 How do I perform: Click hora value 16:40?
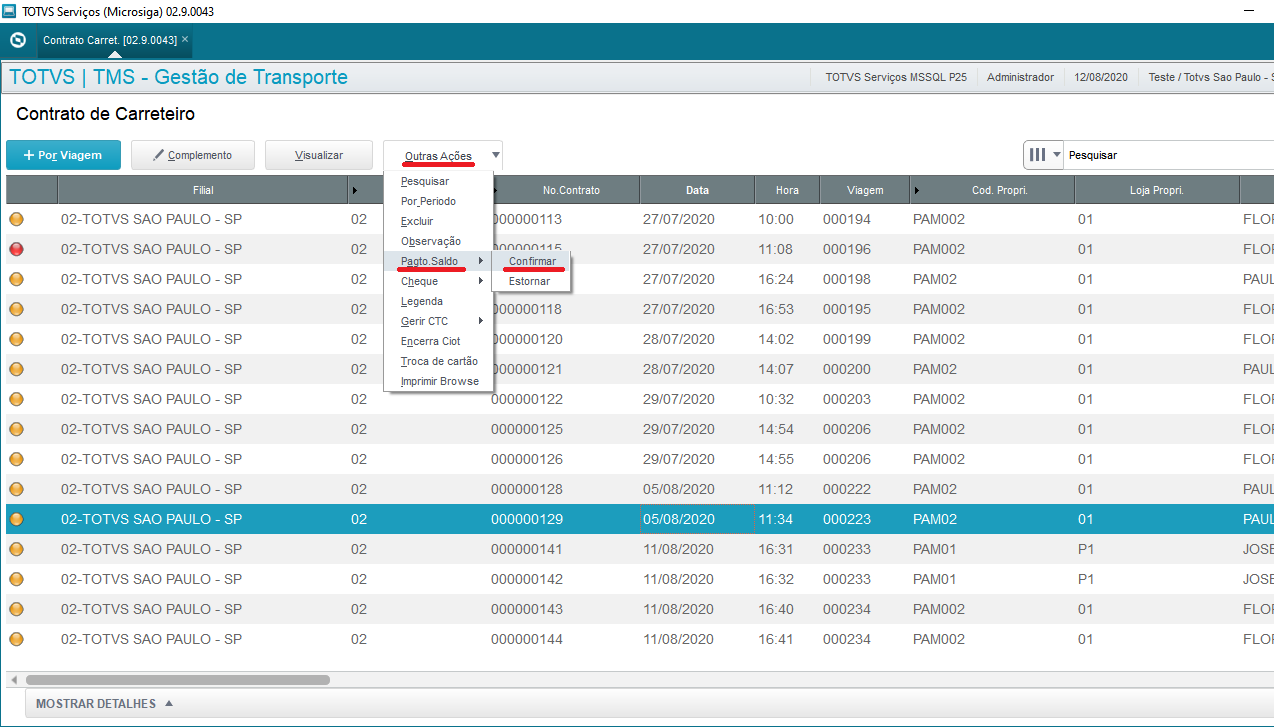click(x=776, y=609)
